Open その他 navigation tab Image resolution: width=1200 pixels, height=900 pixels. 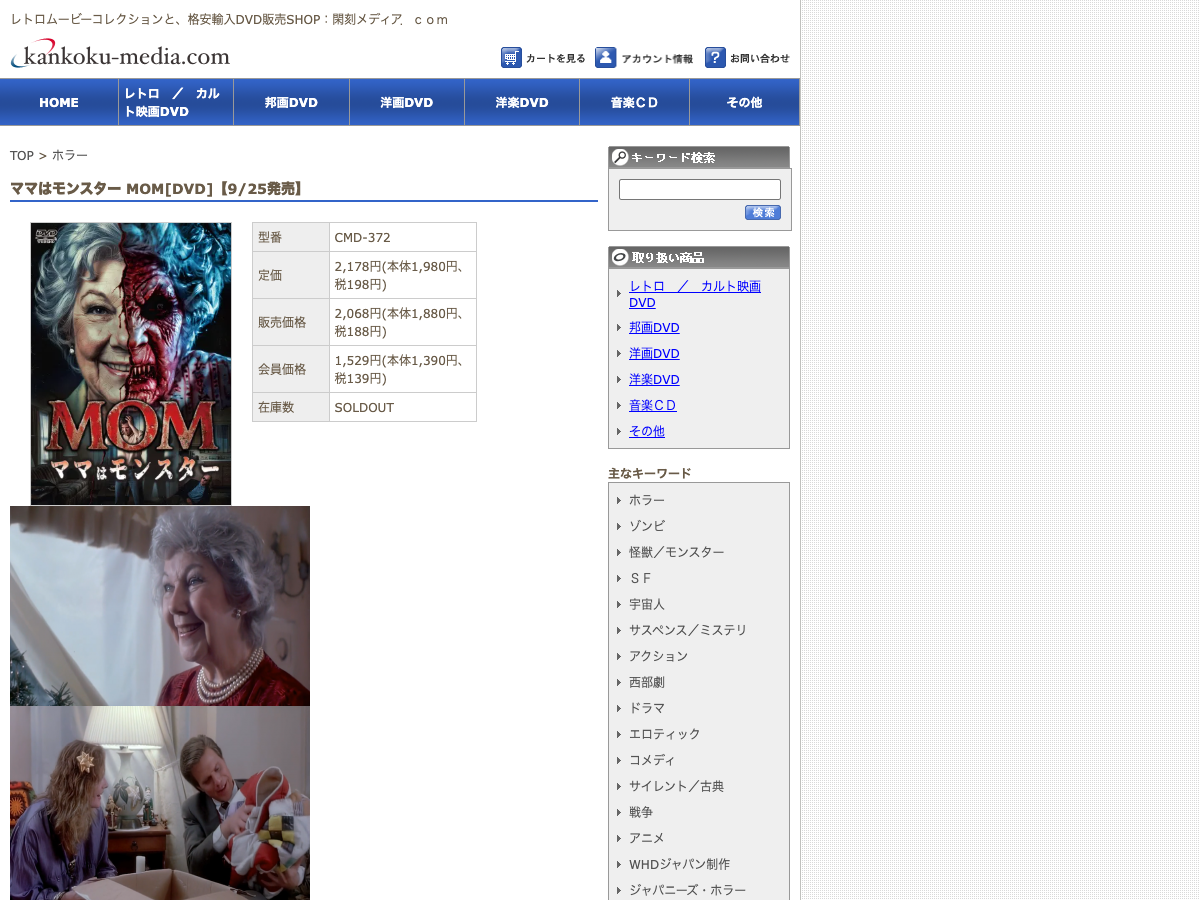tap(744, 102)
